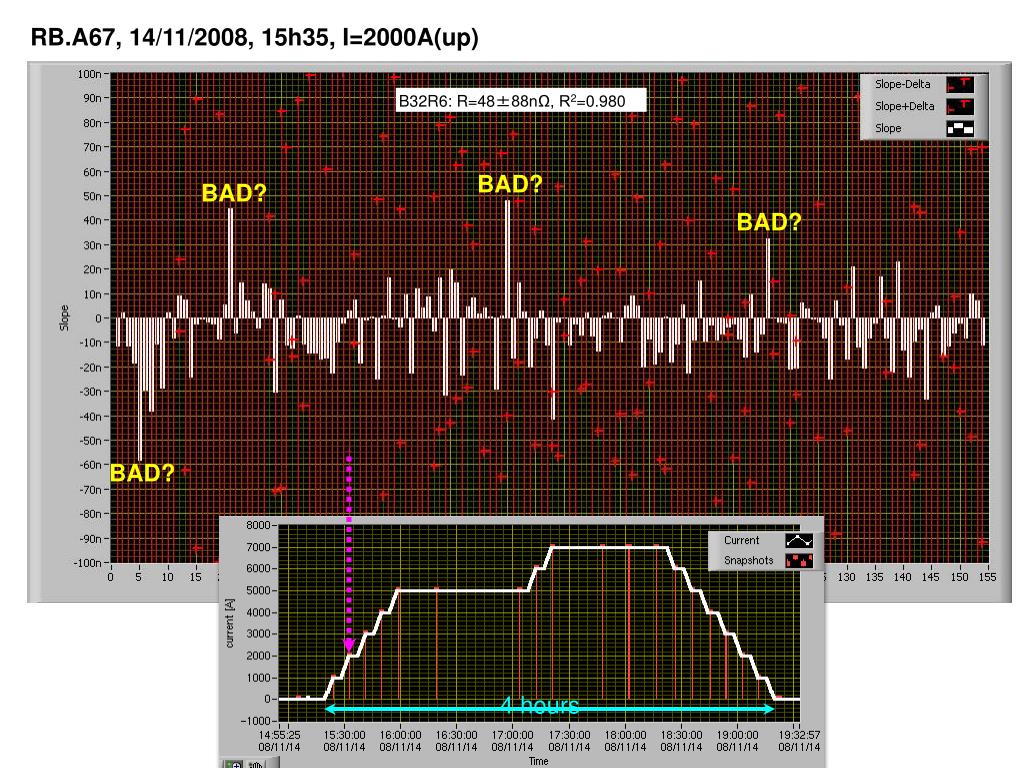Viewport: 1024px width, 768px height.
Task: Click the 17:00:00 time axis label
Action: tap(513, 735)
